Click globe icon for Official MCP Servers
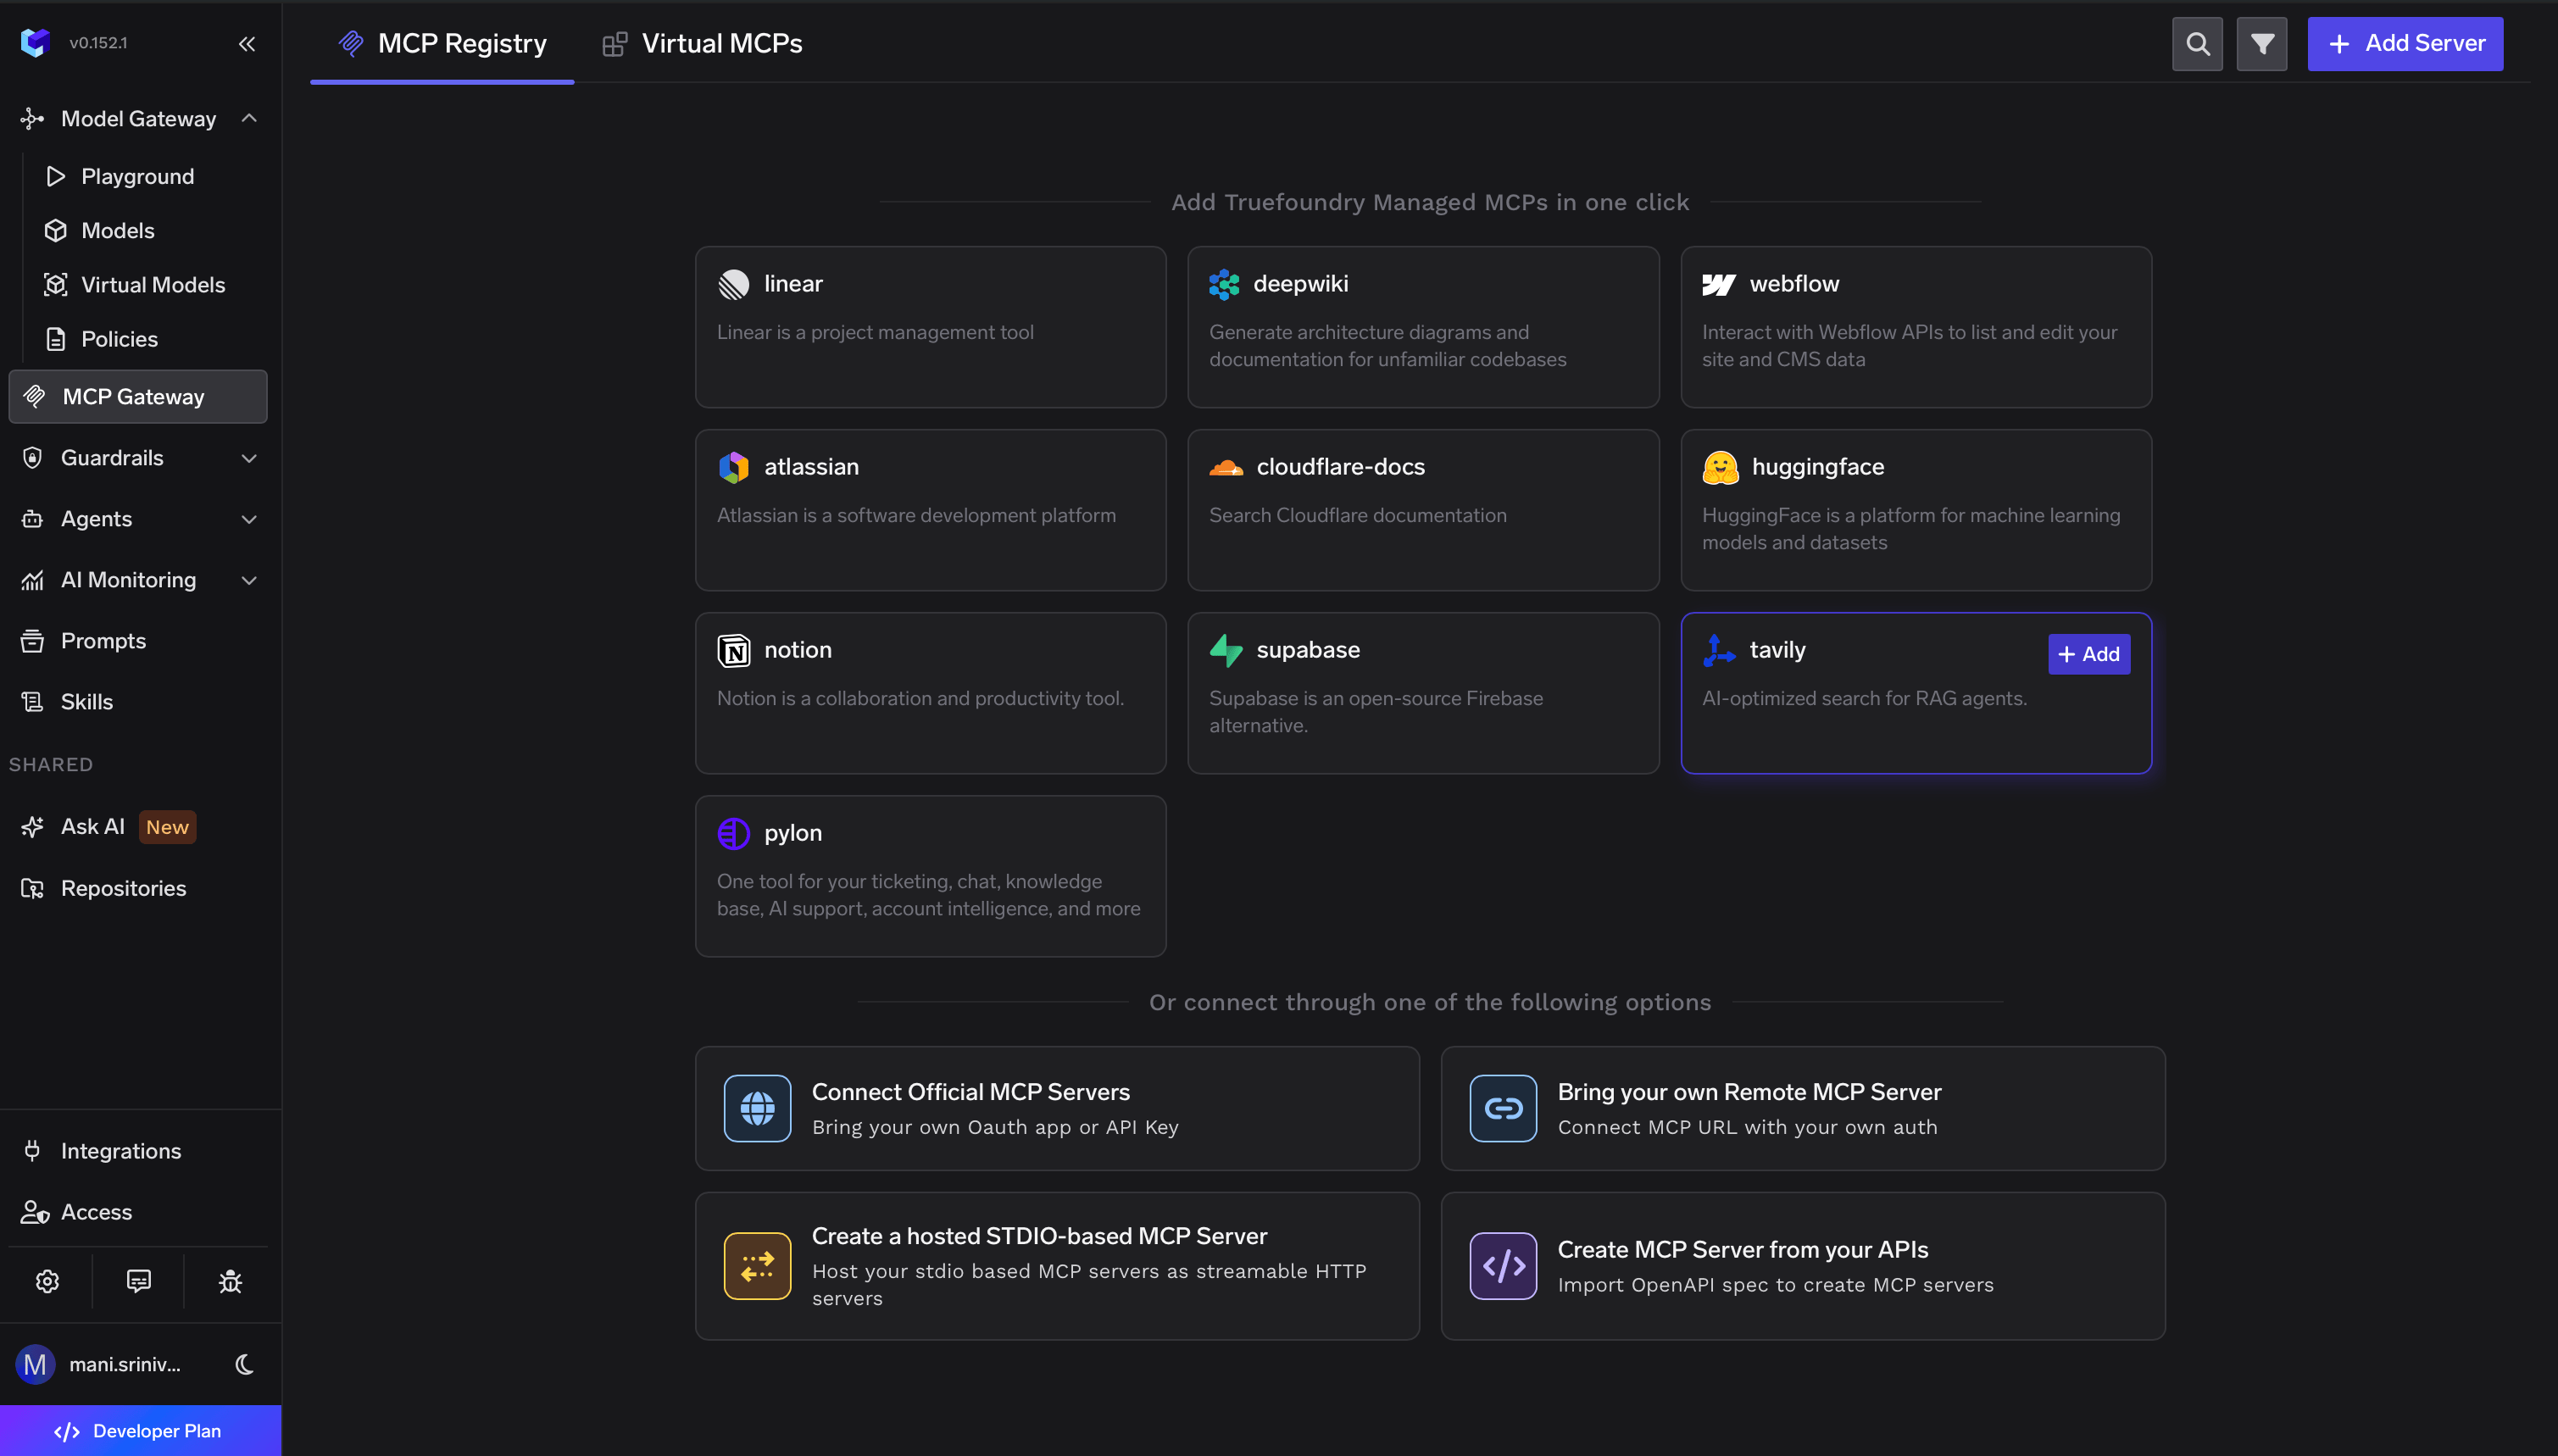 pos(757,1108)
